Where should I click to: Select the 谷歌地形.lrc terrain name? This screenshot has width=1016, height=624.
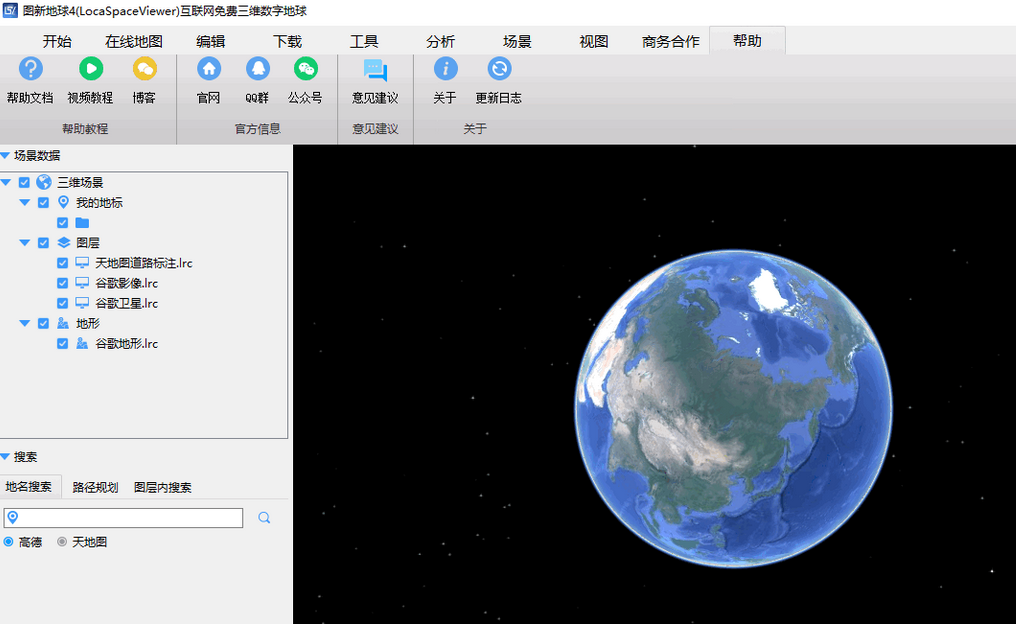click(127, 343)
